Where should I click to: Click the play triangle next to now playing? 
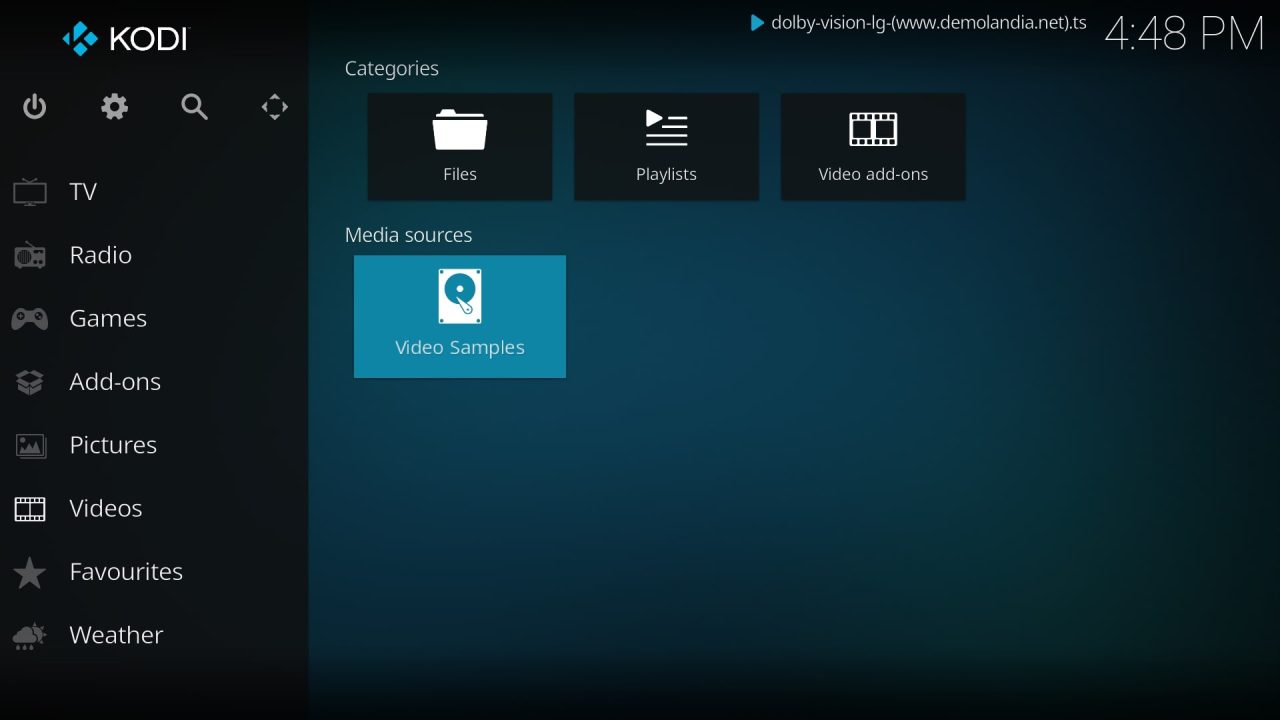[756, 22]
